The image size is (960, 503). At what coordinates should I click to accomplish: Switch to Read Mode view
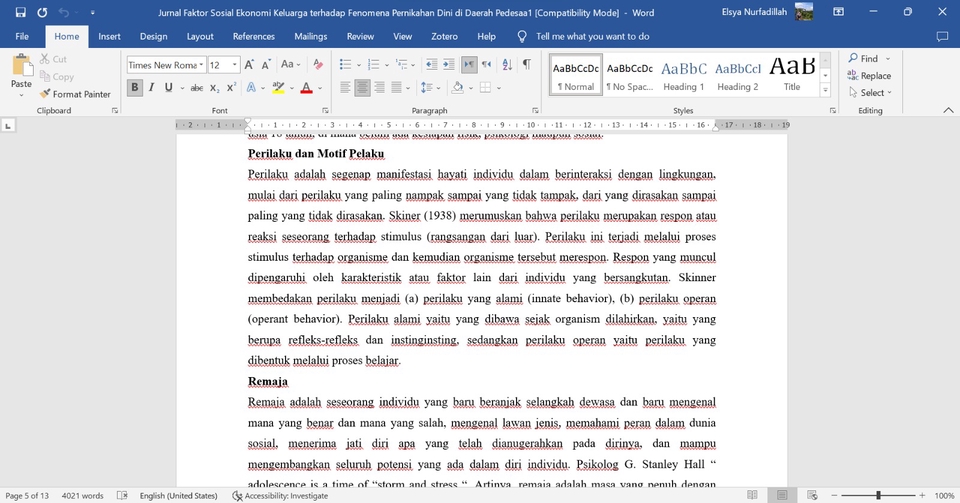coord(752,495)
